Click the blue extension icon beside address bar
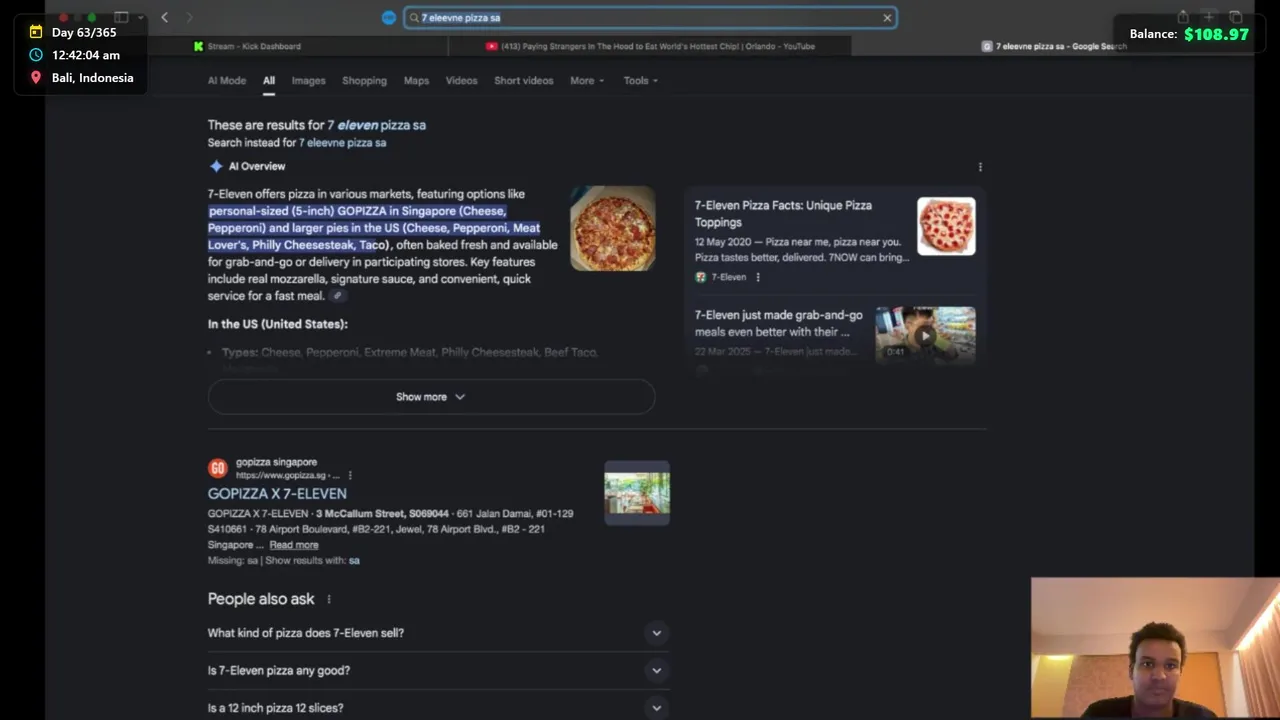The height and width of the screenshot is (720, 1280). 389,17
